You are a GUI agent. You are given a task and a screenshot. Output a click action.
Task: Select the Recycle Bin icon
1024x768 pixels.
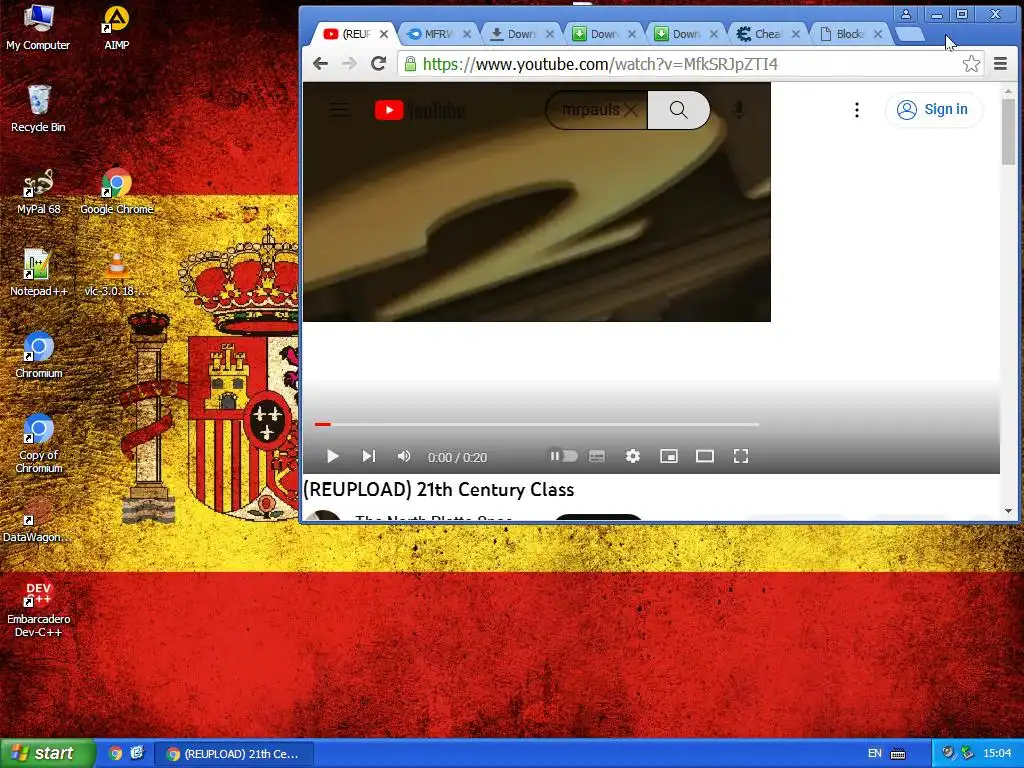[x=39, y=109]
